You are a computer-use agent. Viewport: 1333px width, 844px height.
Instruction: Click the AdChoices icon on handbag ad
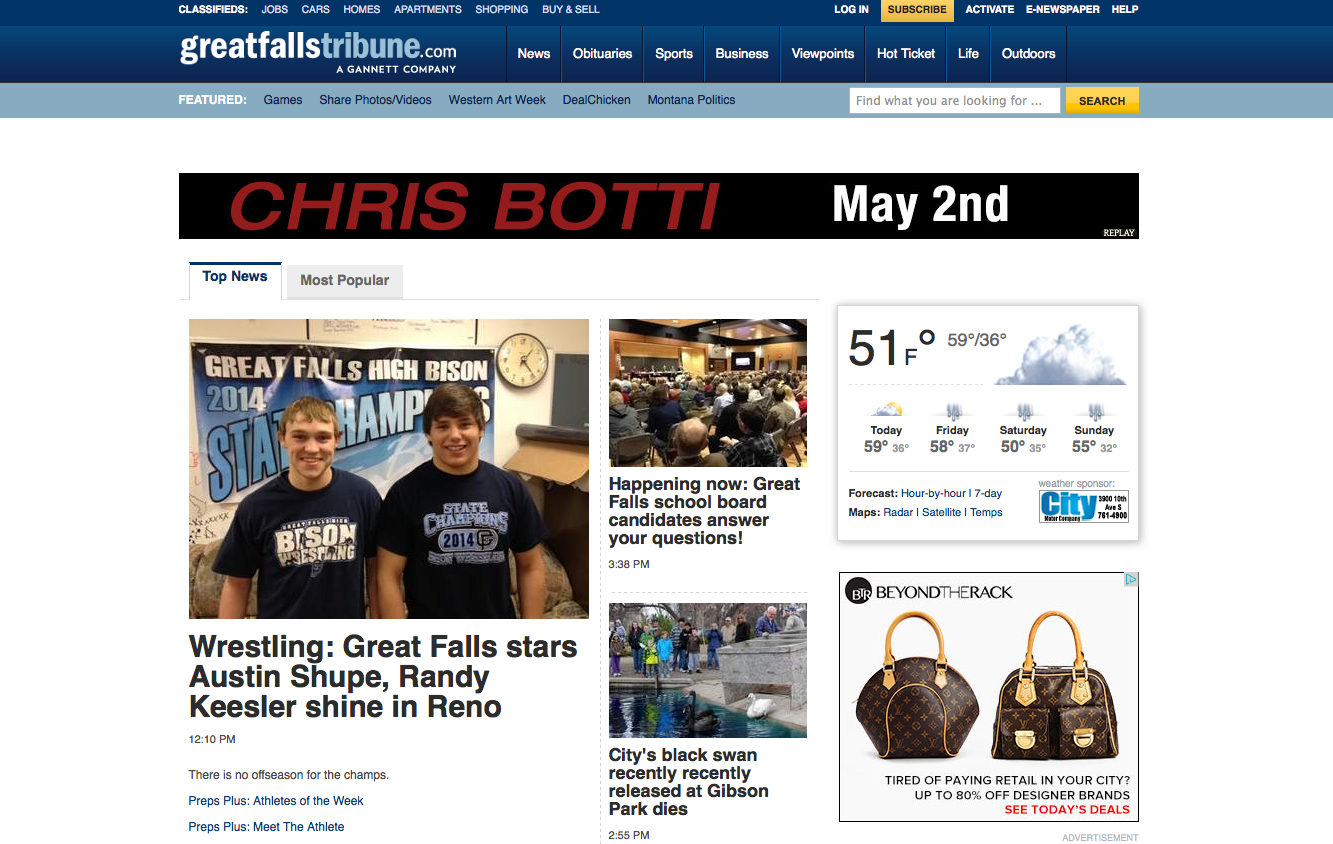(x=1131, y=579)
